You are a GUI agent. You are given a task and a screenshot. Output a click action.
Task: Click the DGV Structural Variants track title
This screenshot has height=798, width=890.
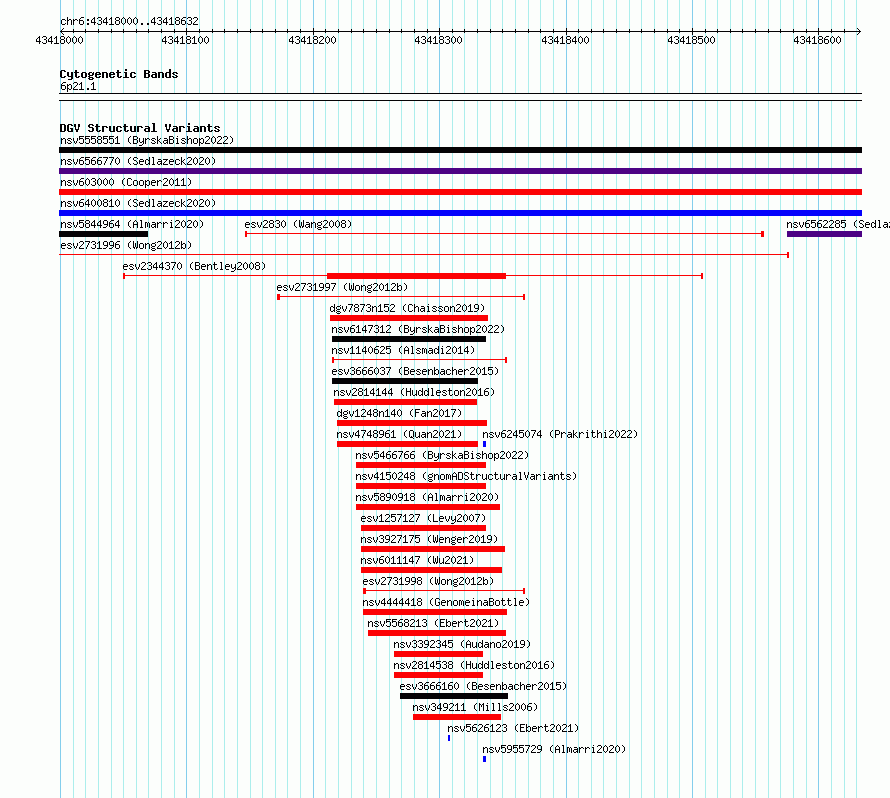click(x=140, y=128)
